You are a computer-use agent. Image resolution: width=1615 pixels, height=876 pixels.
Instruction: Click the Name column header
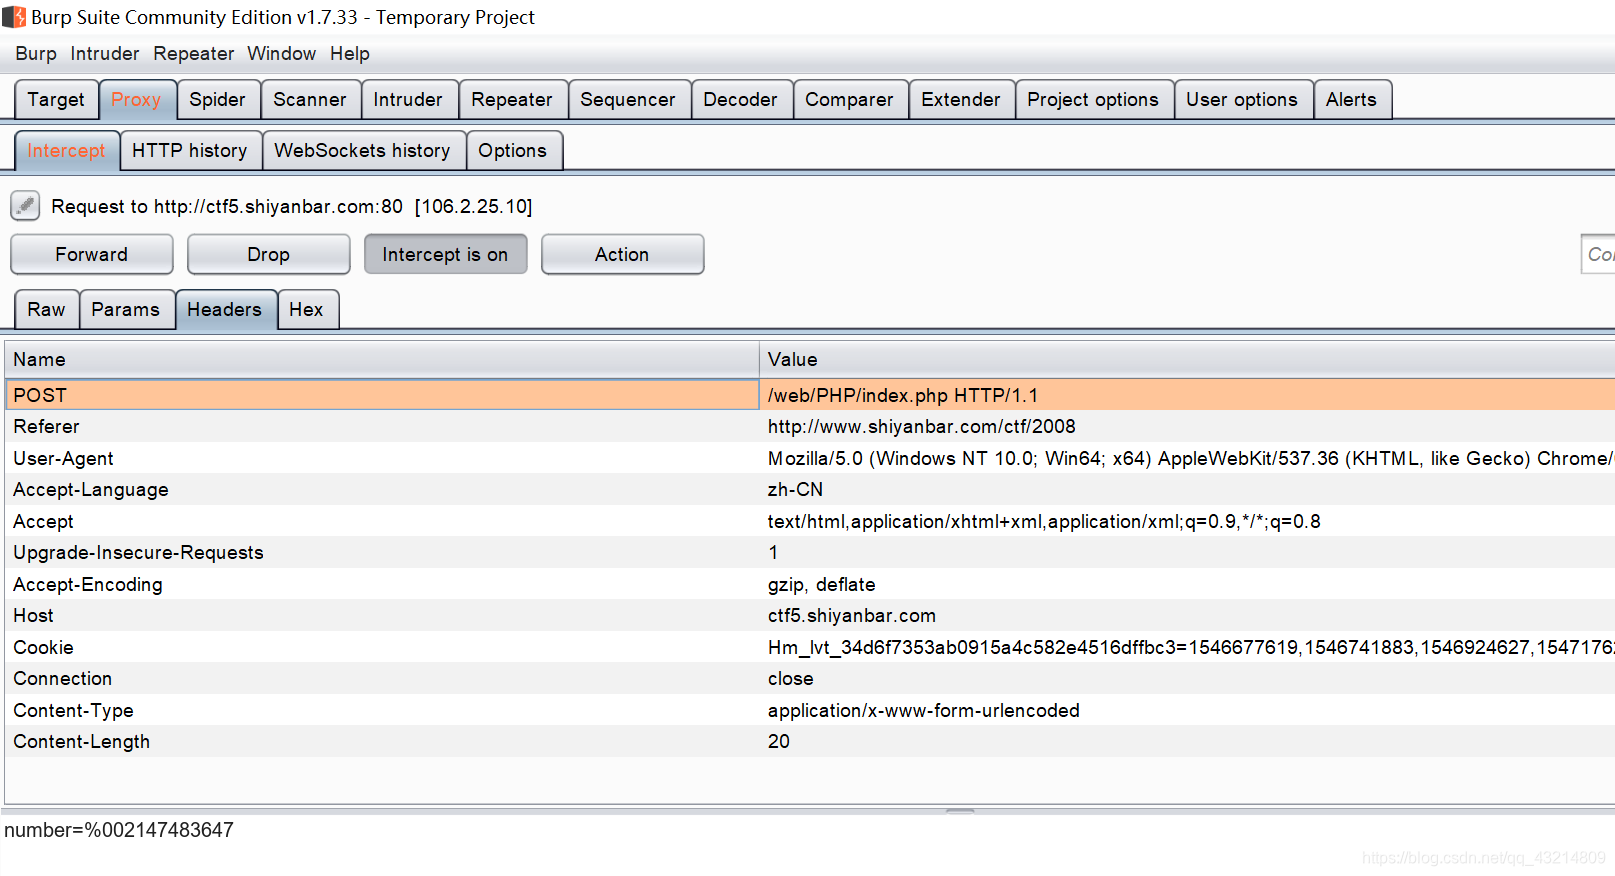click(382, 360)
